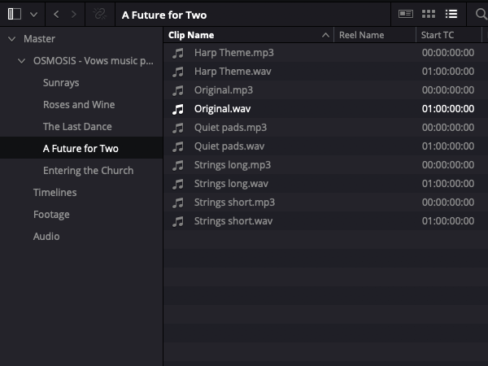The height and width of the screenshot is (366, 488).
Task: Open the bin list layout dropdown arrow
Action: click(34, 15)
